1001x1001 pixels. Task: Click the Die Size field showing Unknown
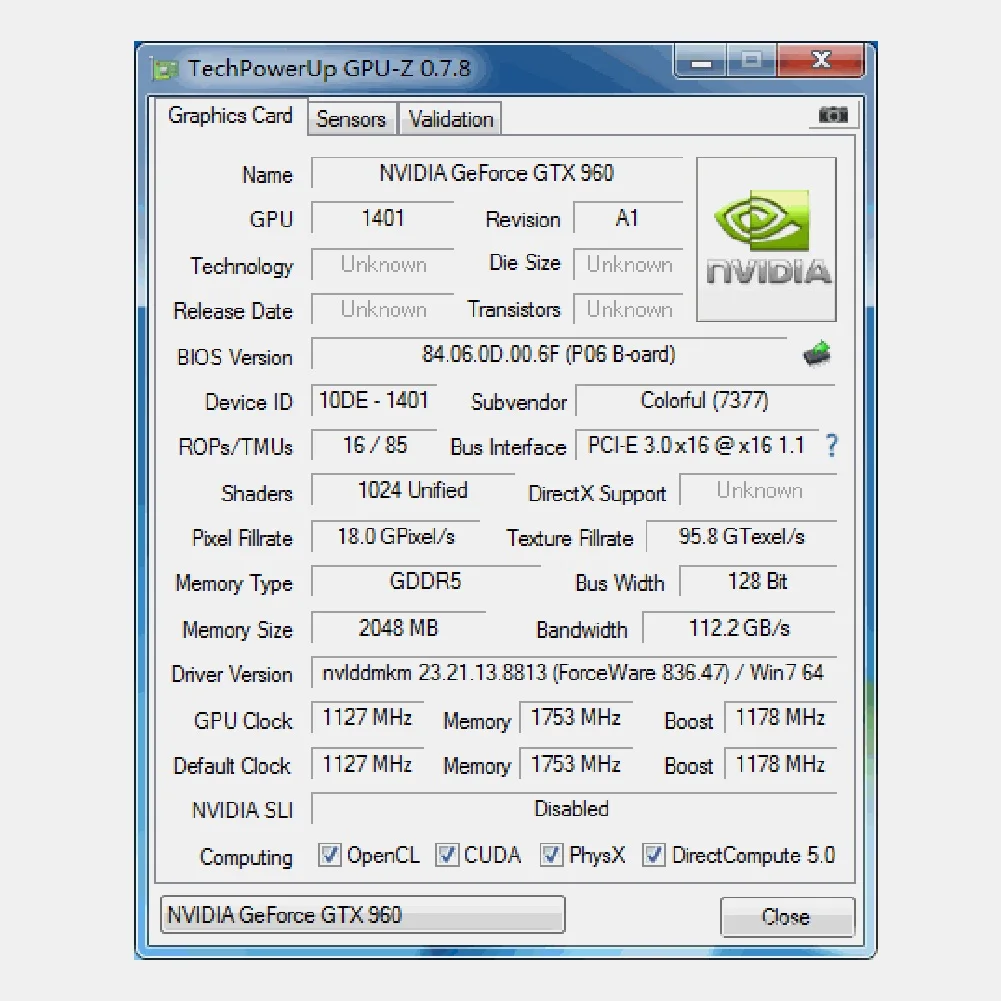pyautogui.click(x=628, y=264)
